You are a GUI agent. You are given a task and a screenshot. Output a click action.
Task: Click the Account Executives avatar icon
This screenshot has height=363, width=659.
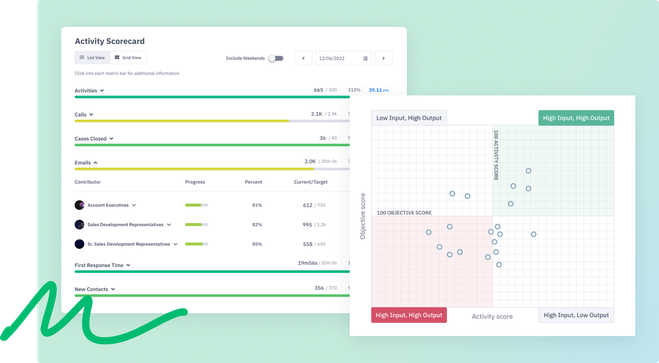pyautogui.click(x=79, y=205)
